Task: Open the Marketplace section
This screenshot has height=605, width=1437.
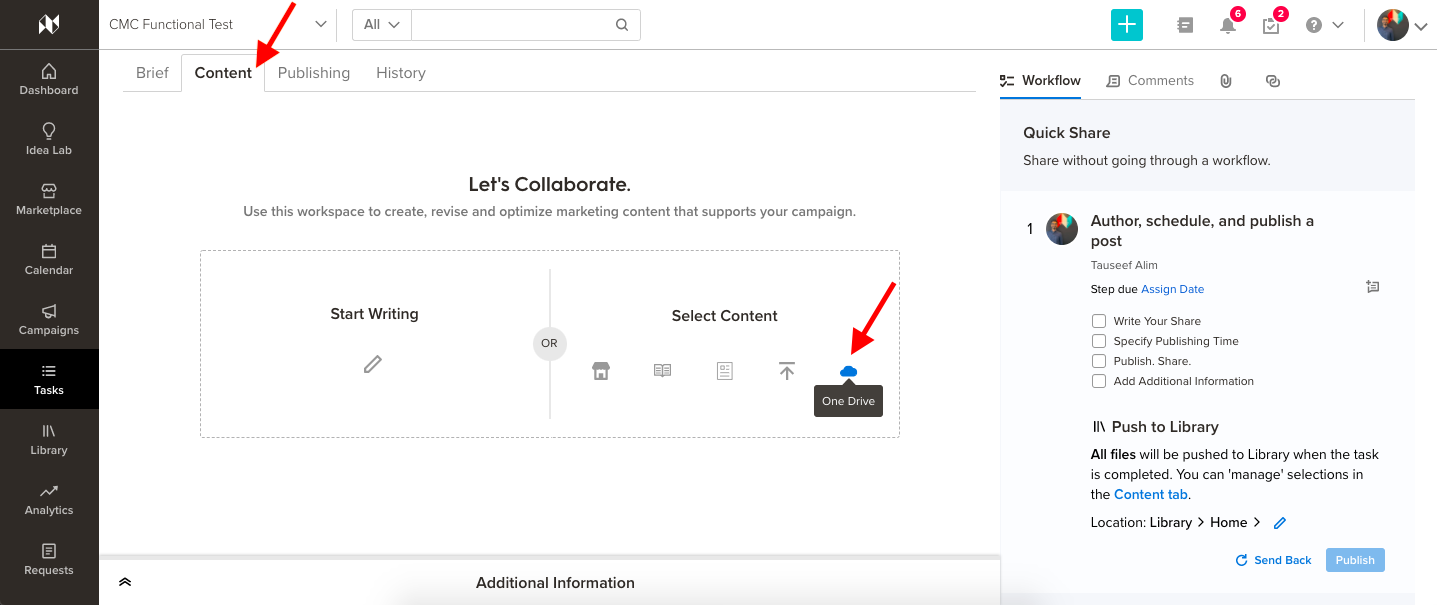Action: point(49,200)
